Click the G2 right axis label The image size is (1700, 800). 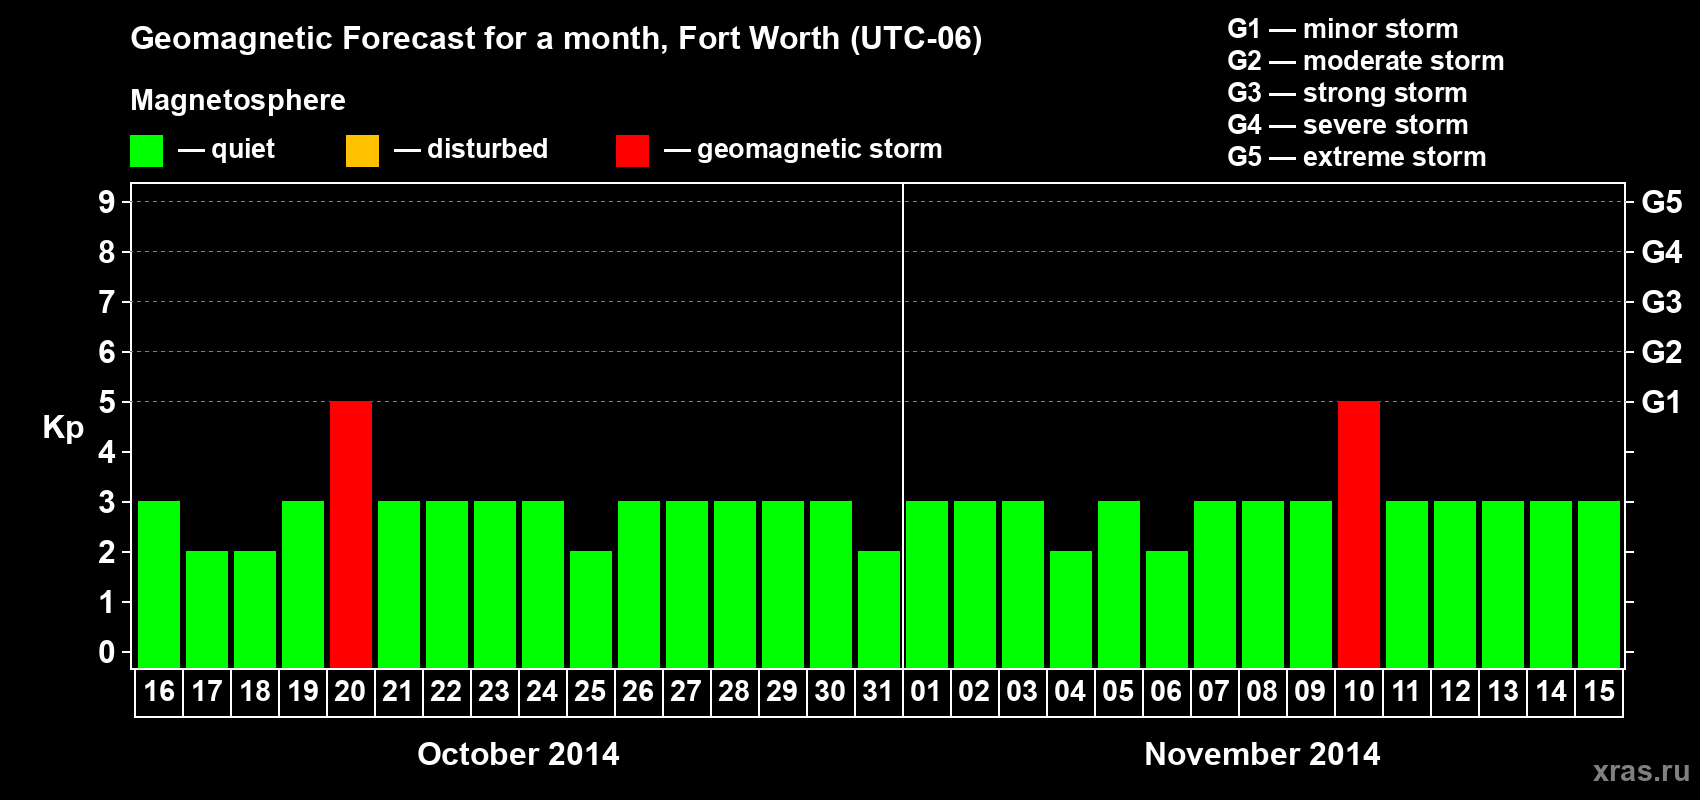point(1662,352)
